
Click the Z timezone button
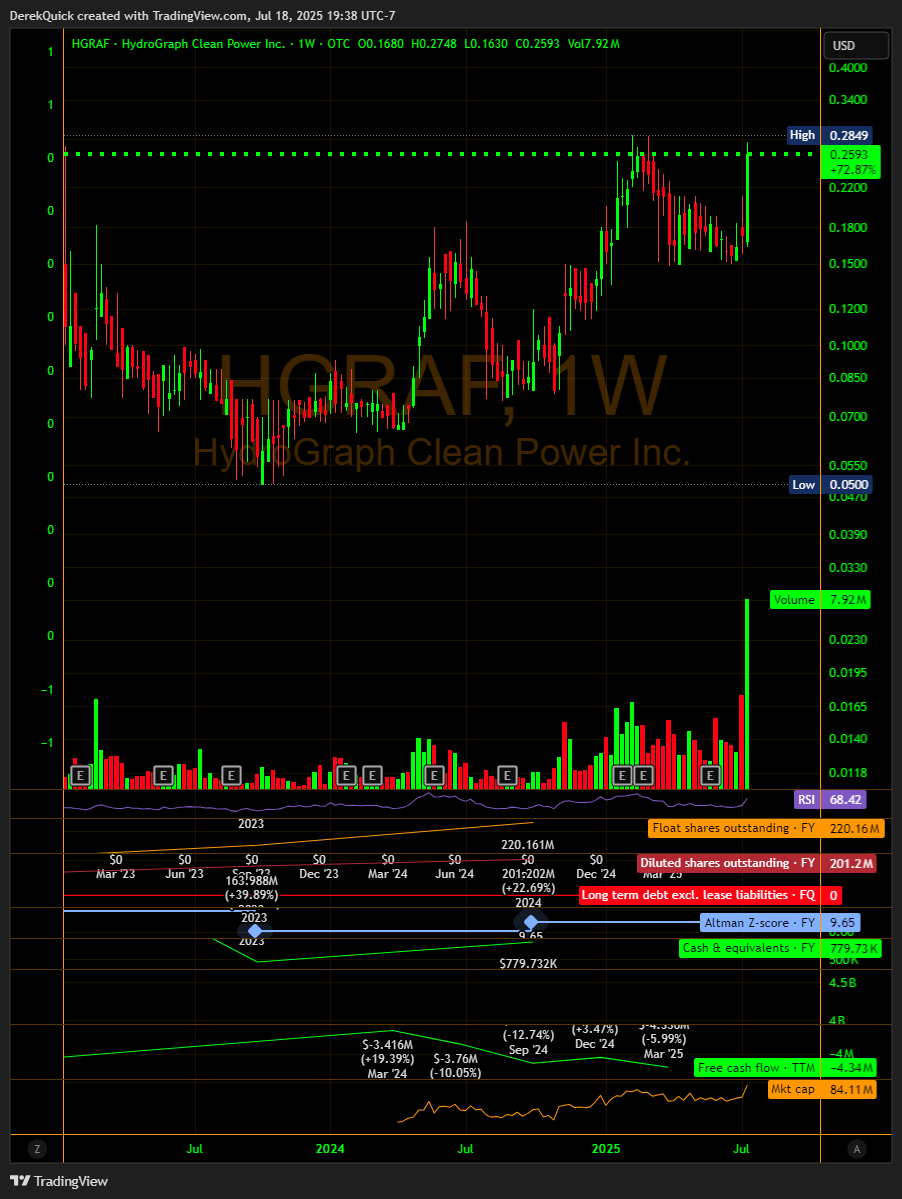point(37,1149)
